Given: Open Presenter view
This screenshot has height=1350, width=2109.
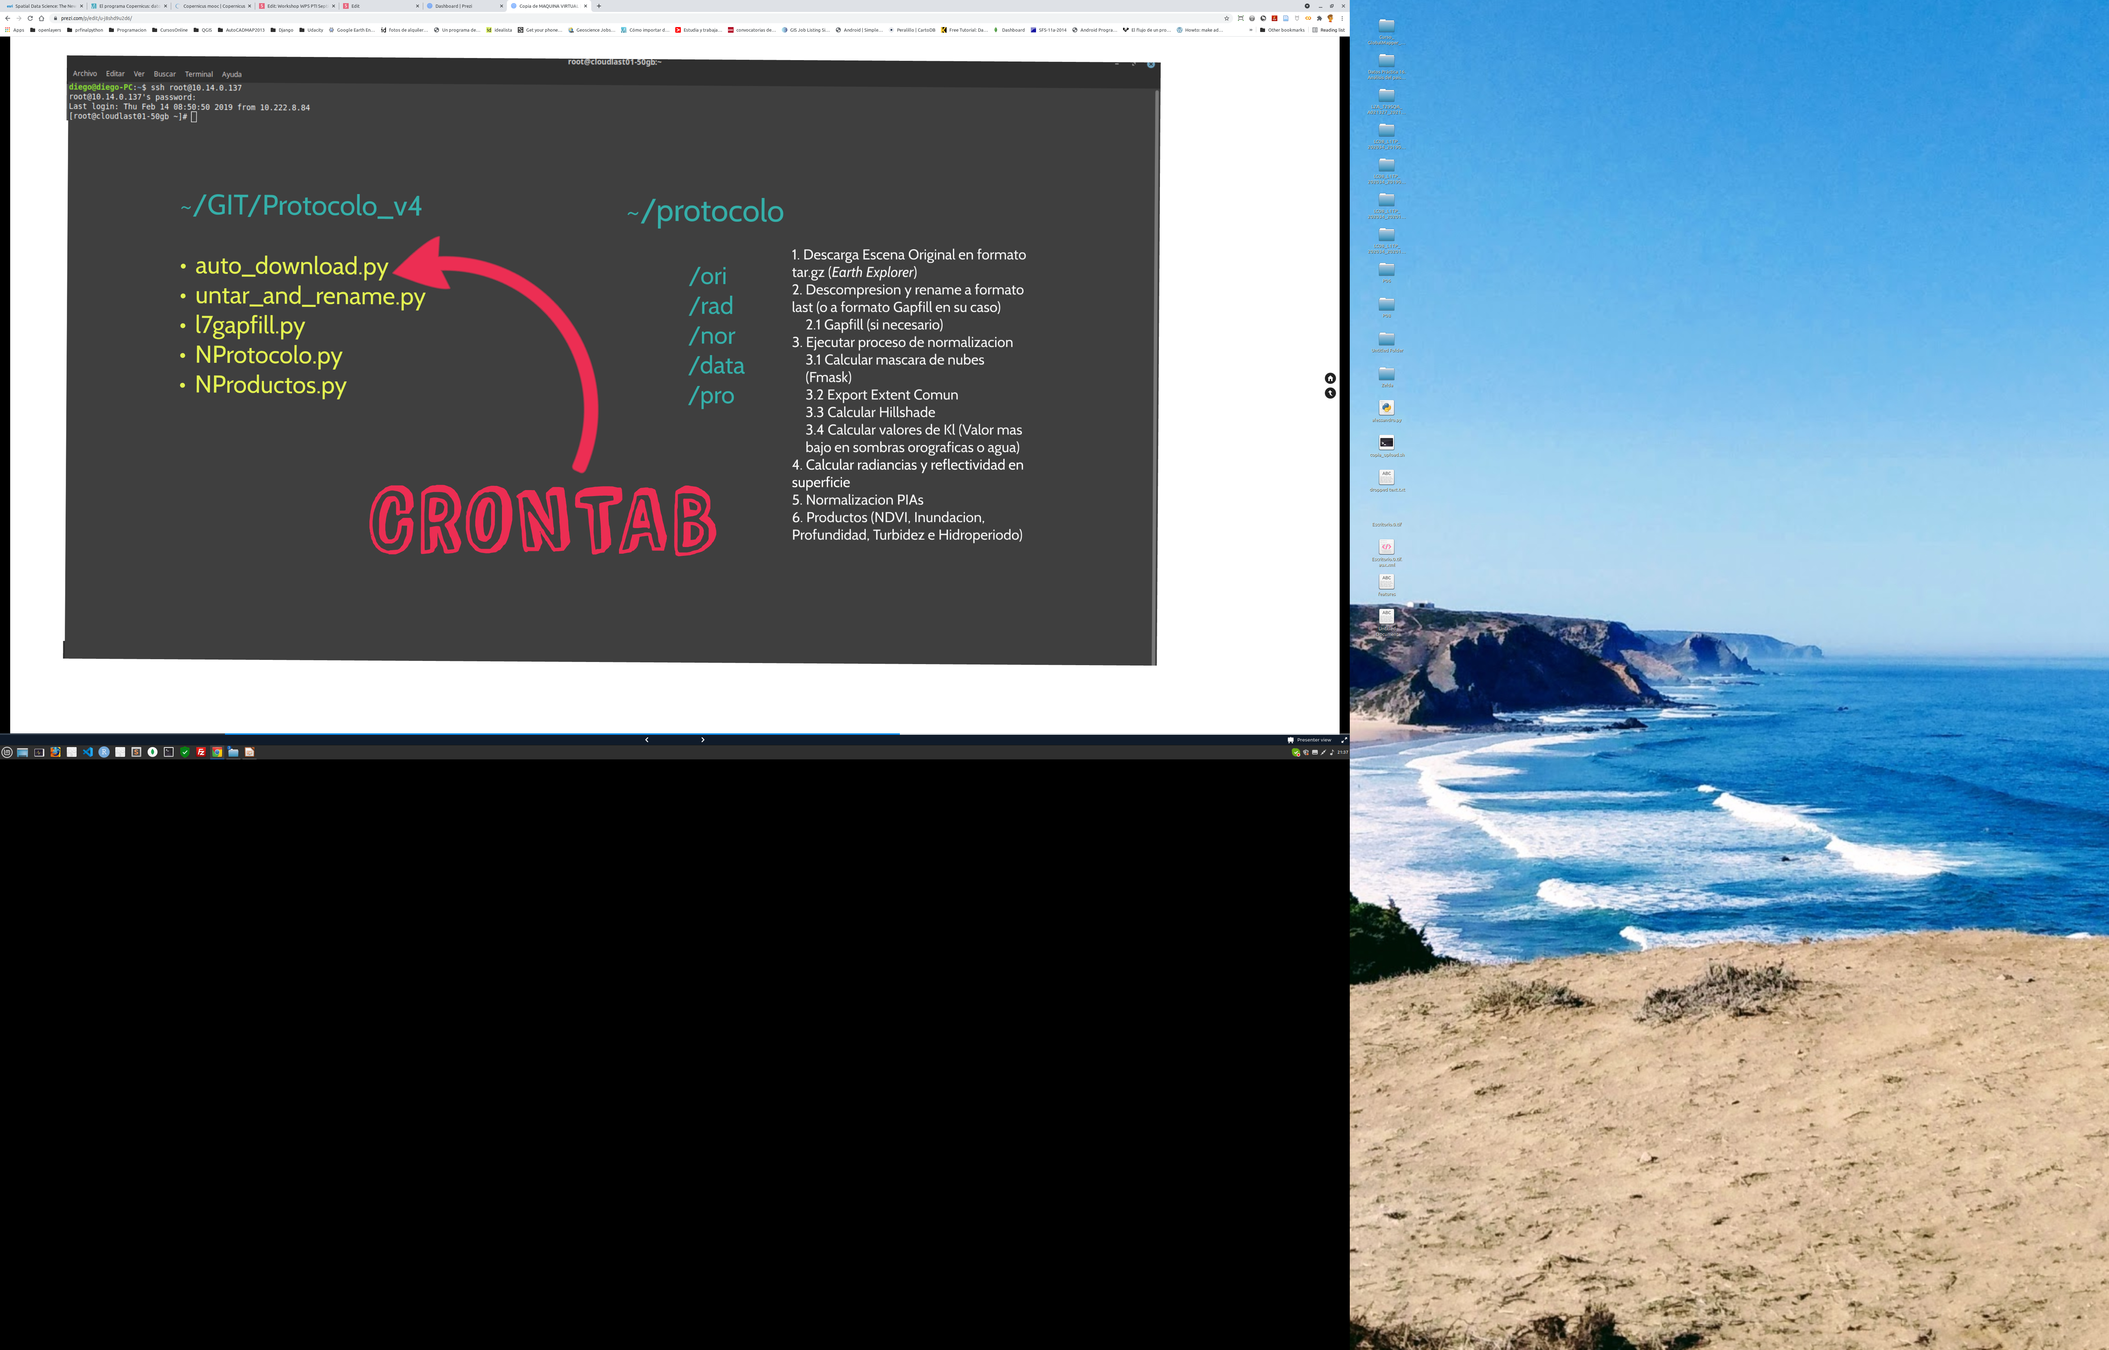Looking at the screenshot, I should (1309, 740).
